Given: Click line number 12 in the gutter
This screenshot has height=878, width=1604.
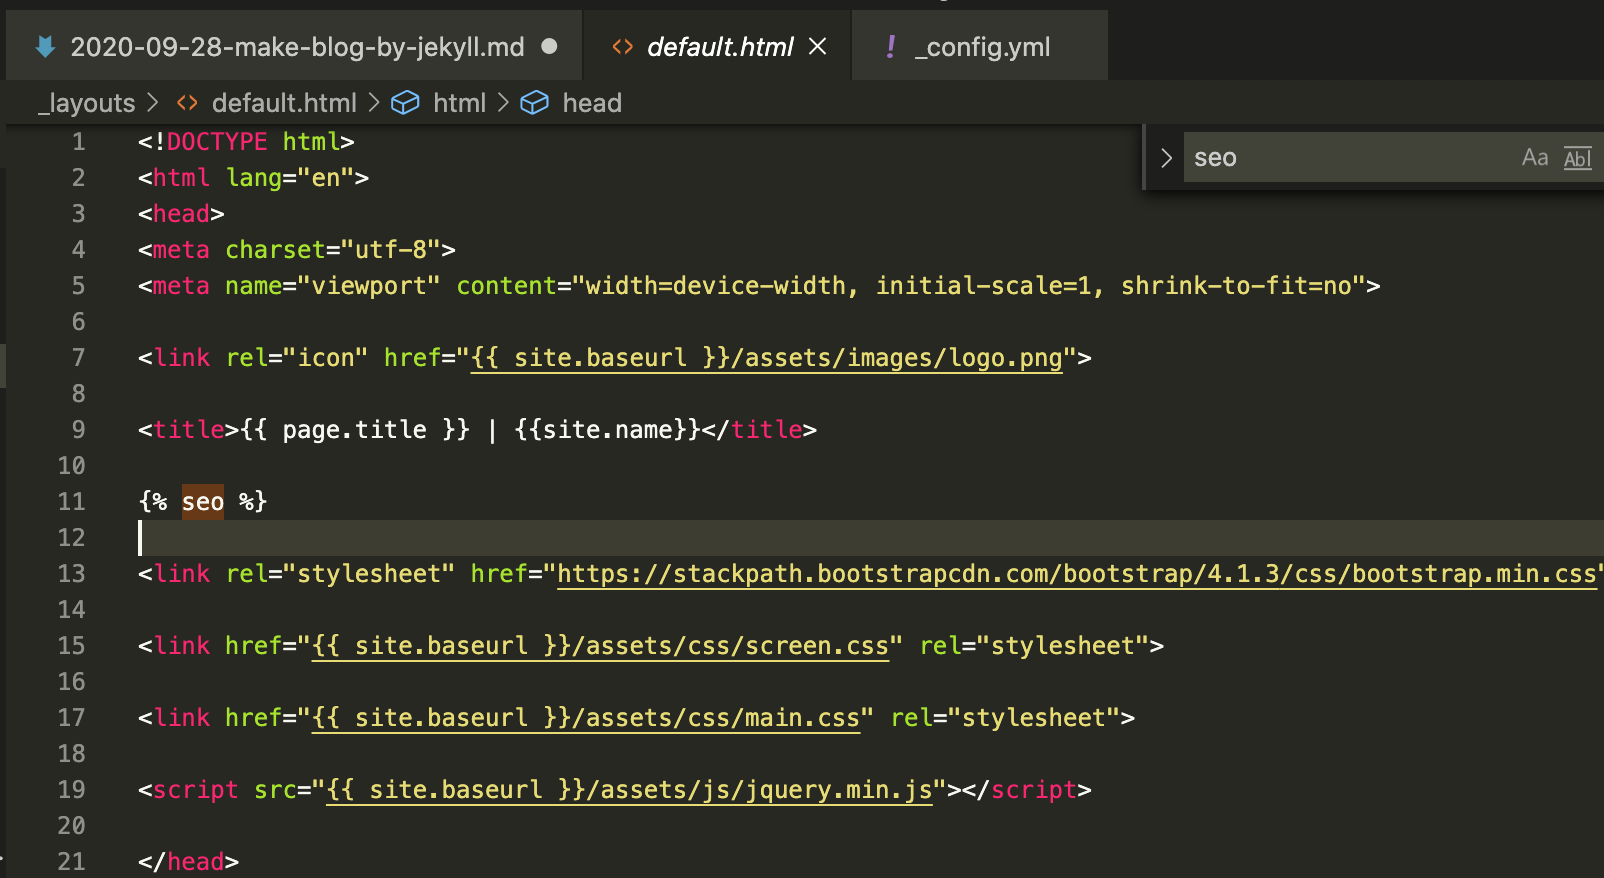Looking at the screenshot, I should point(71,538).
